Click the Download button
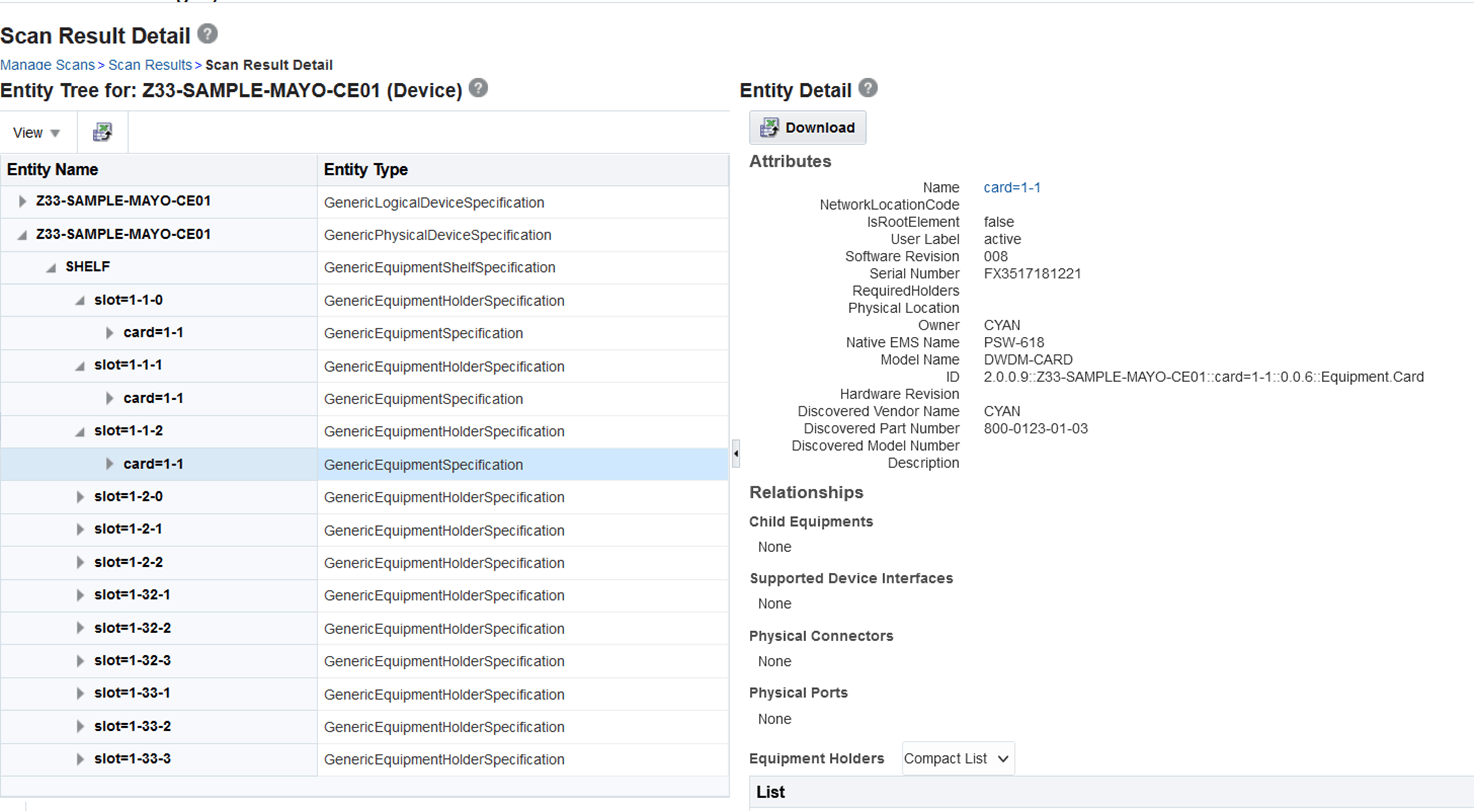 (x=808, y=127)
